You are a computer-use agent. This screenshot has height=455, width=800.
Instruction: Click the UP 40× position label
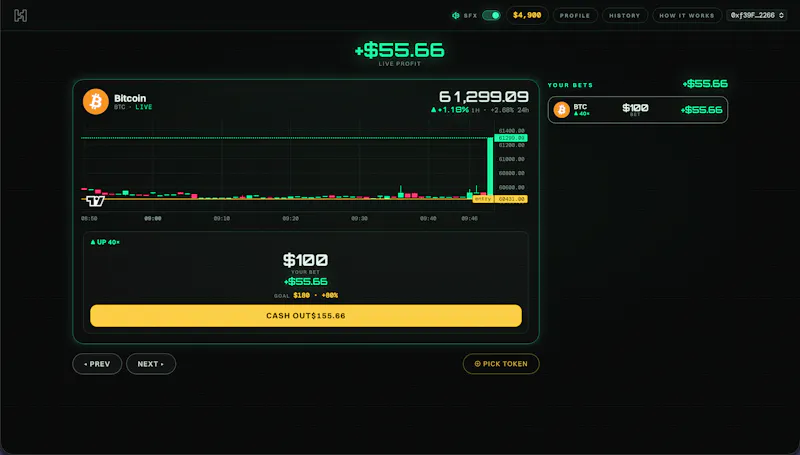pos(105,242)
